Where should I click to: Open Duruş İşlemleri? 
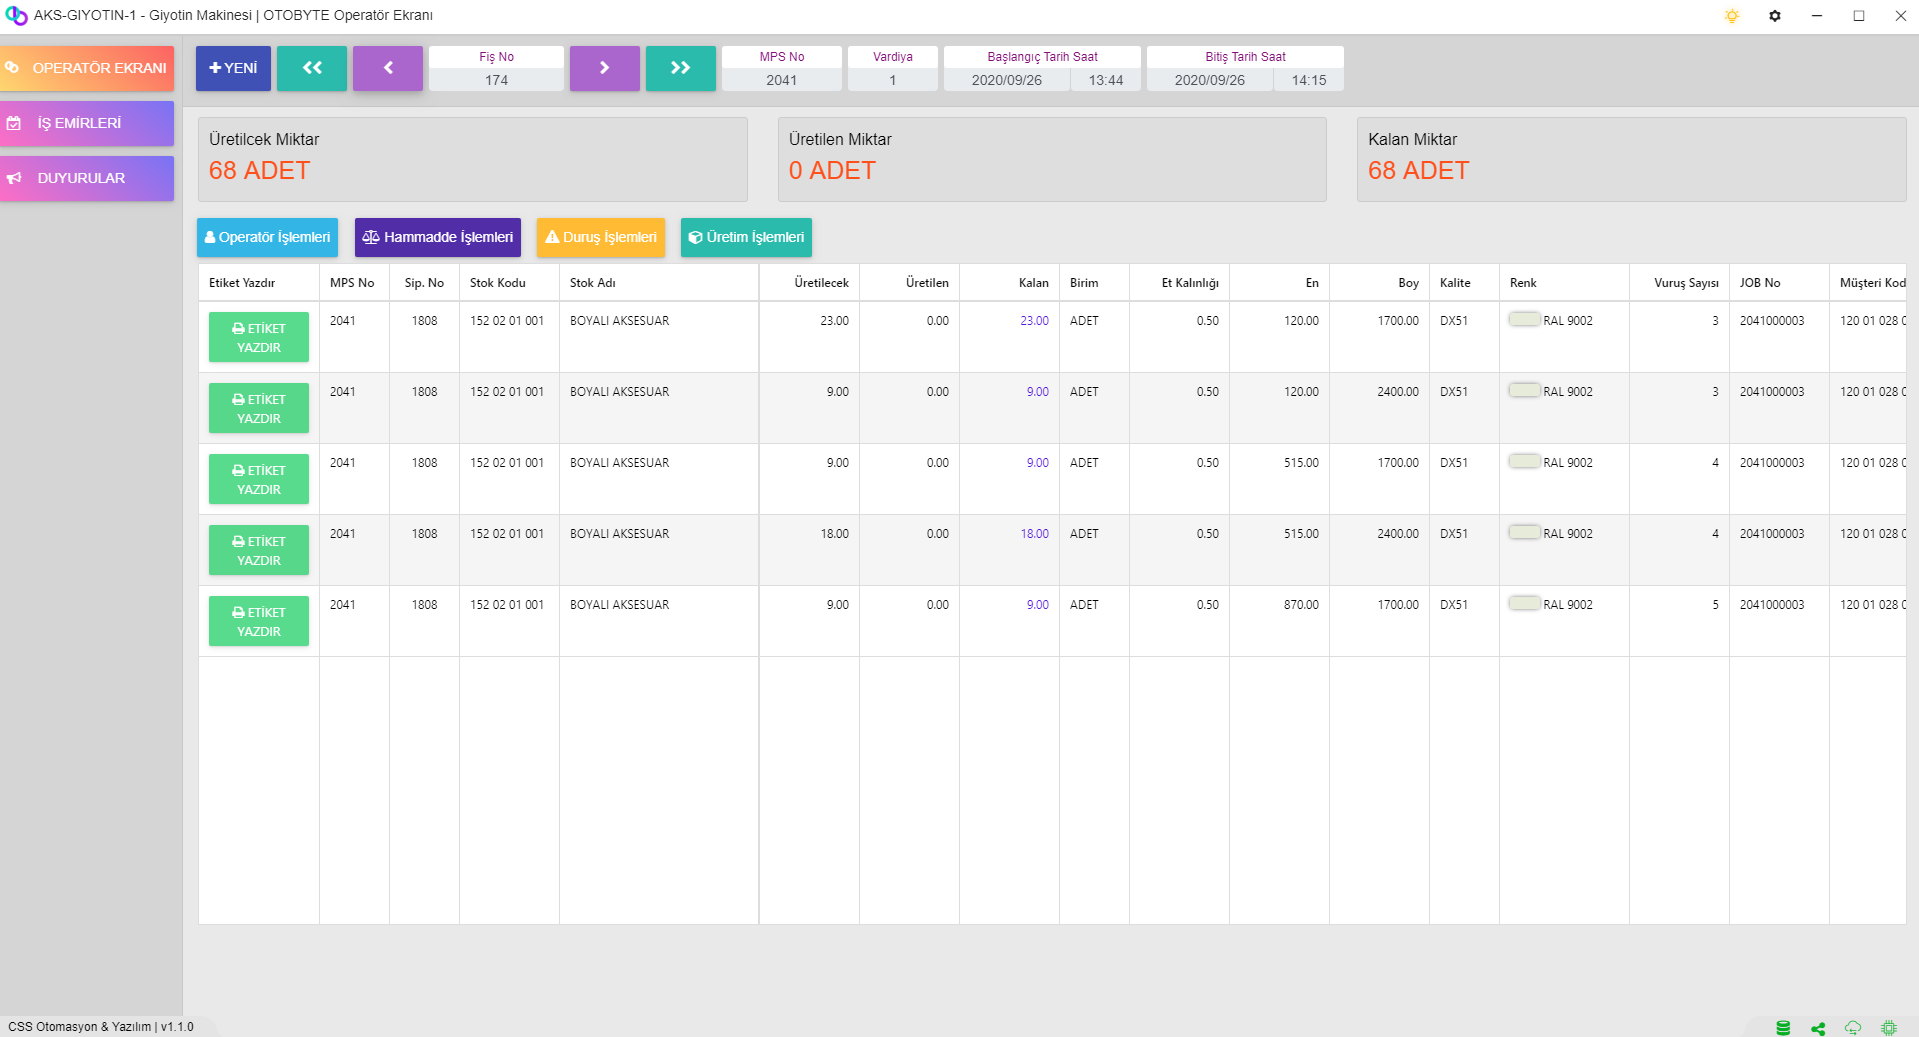click(x=600, y=237)
